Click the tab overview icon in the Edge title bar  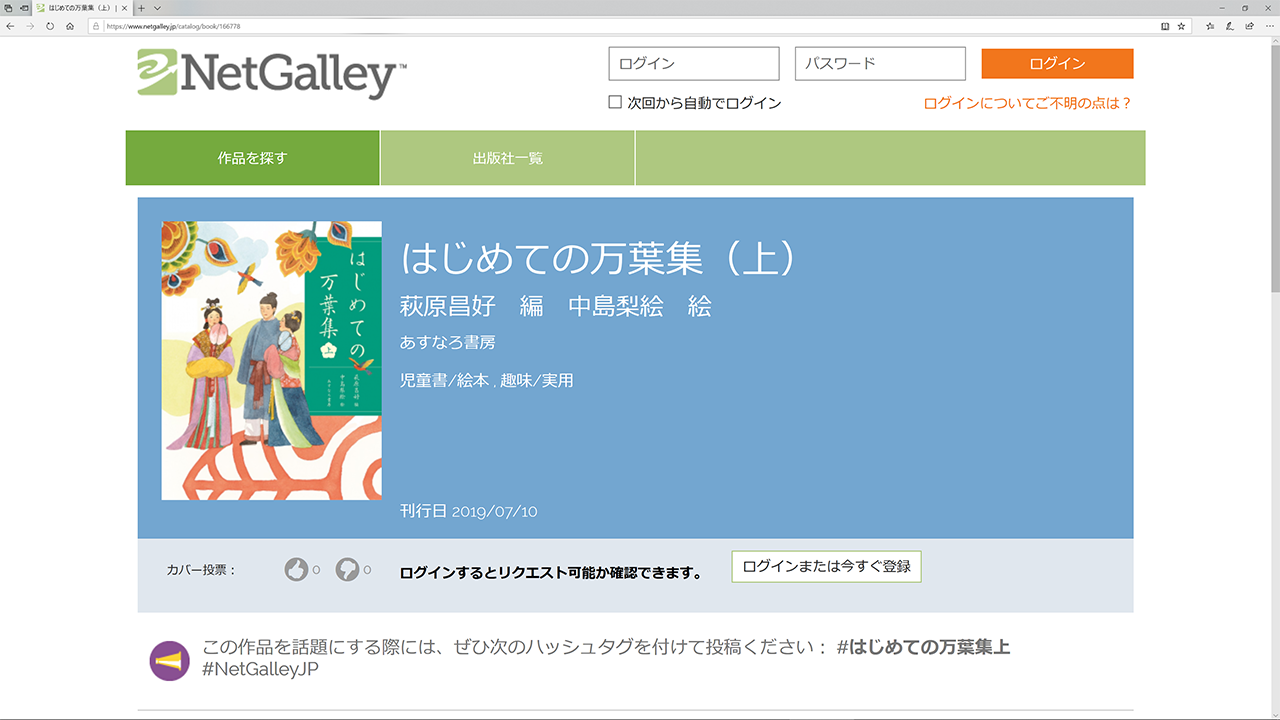click(x=8, y=8)
